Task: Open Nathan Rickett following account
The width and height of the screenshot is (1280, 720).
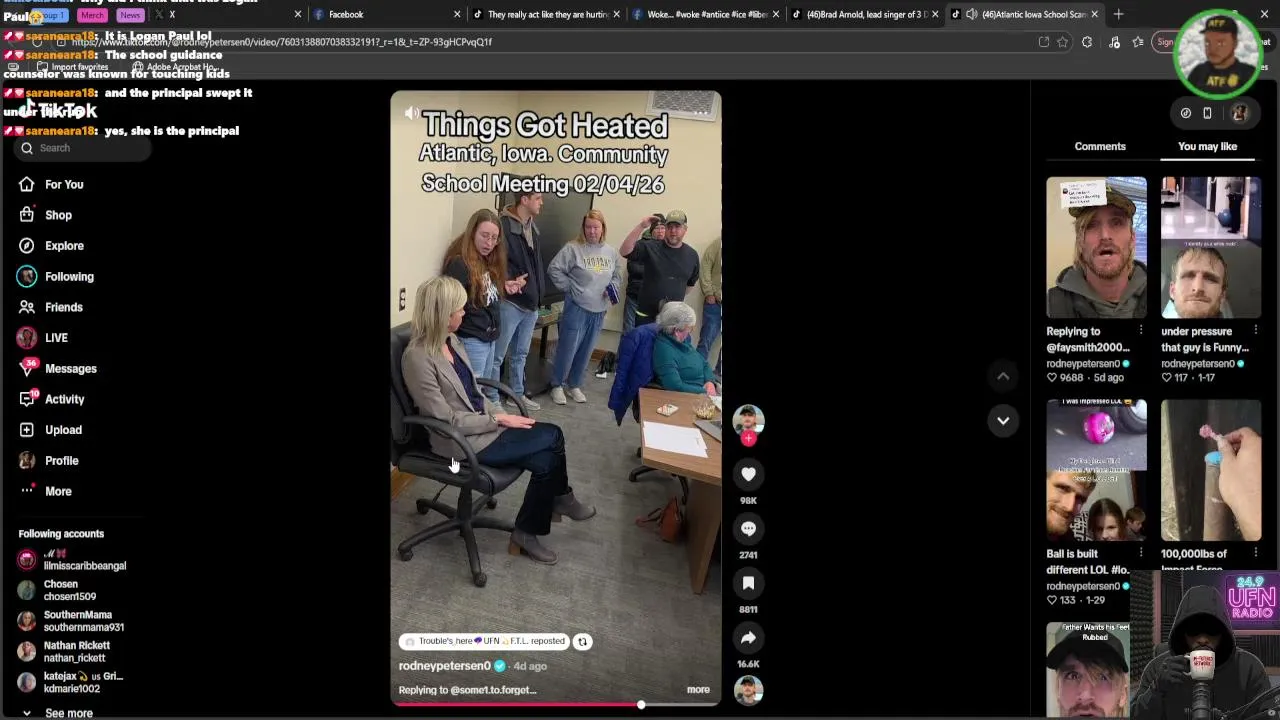Action: (x=63, y=652)
